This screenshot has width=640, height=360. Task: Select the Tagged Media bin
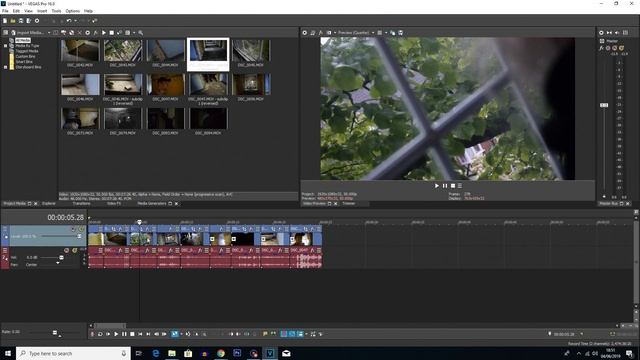point(27,51)
